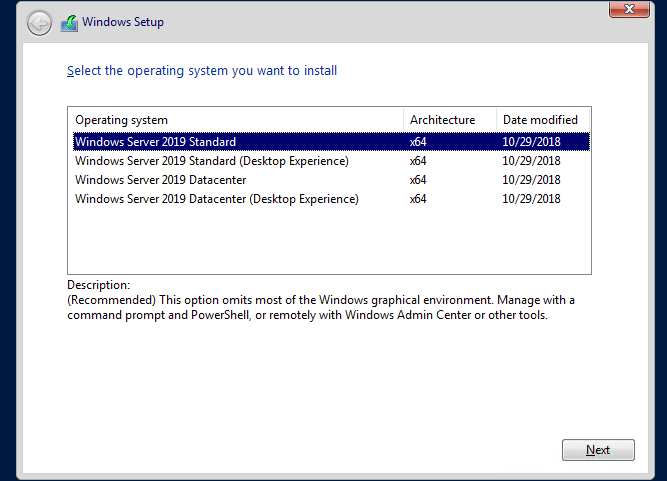Viewport: 667px width, 481px height.
Task: Click x64 in the highlighted Standard row
Action: (418, 142)
